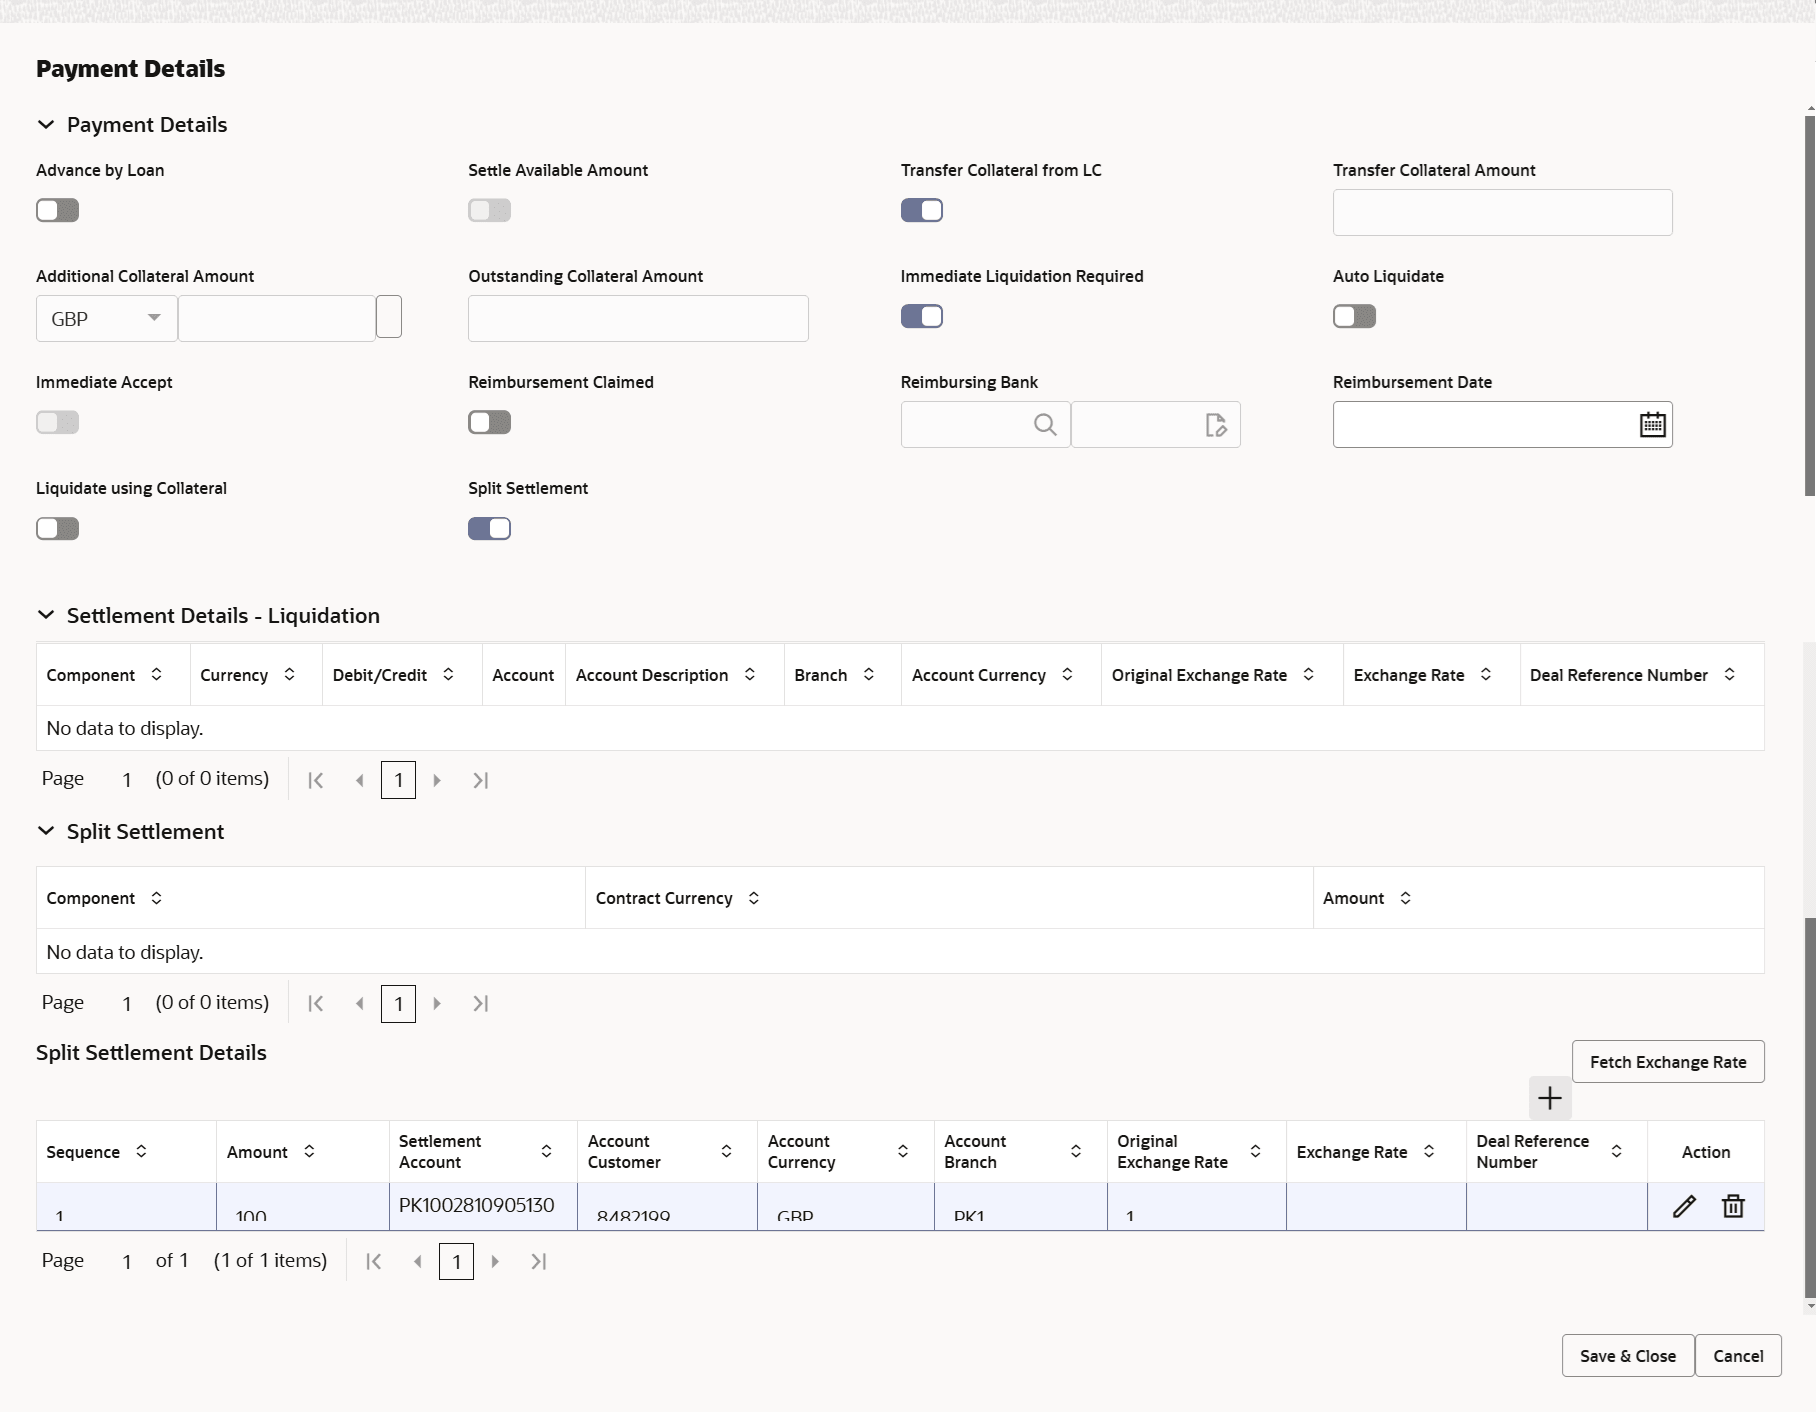Sort the Exchange Rate column
The image size is (1816, 1412).
(1486, 675)
